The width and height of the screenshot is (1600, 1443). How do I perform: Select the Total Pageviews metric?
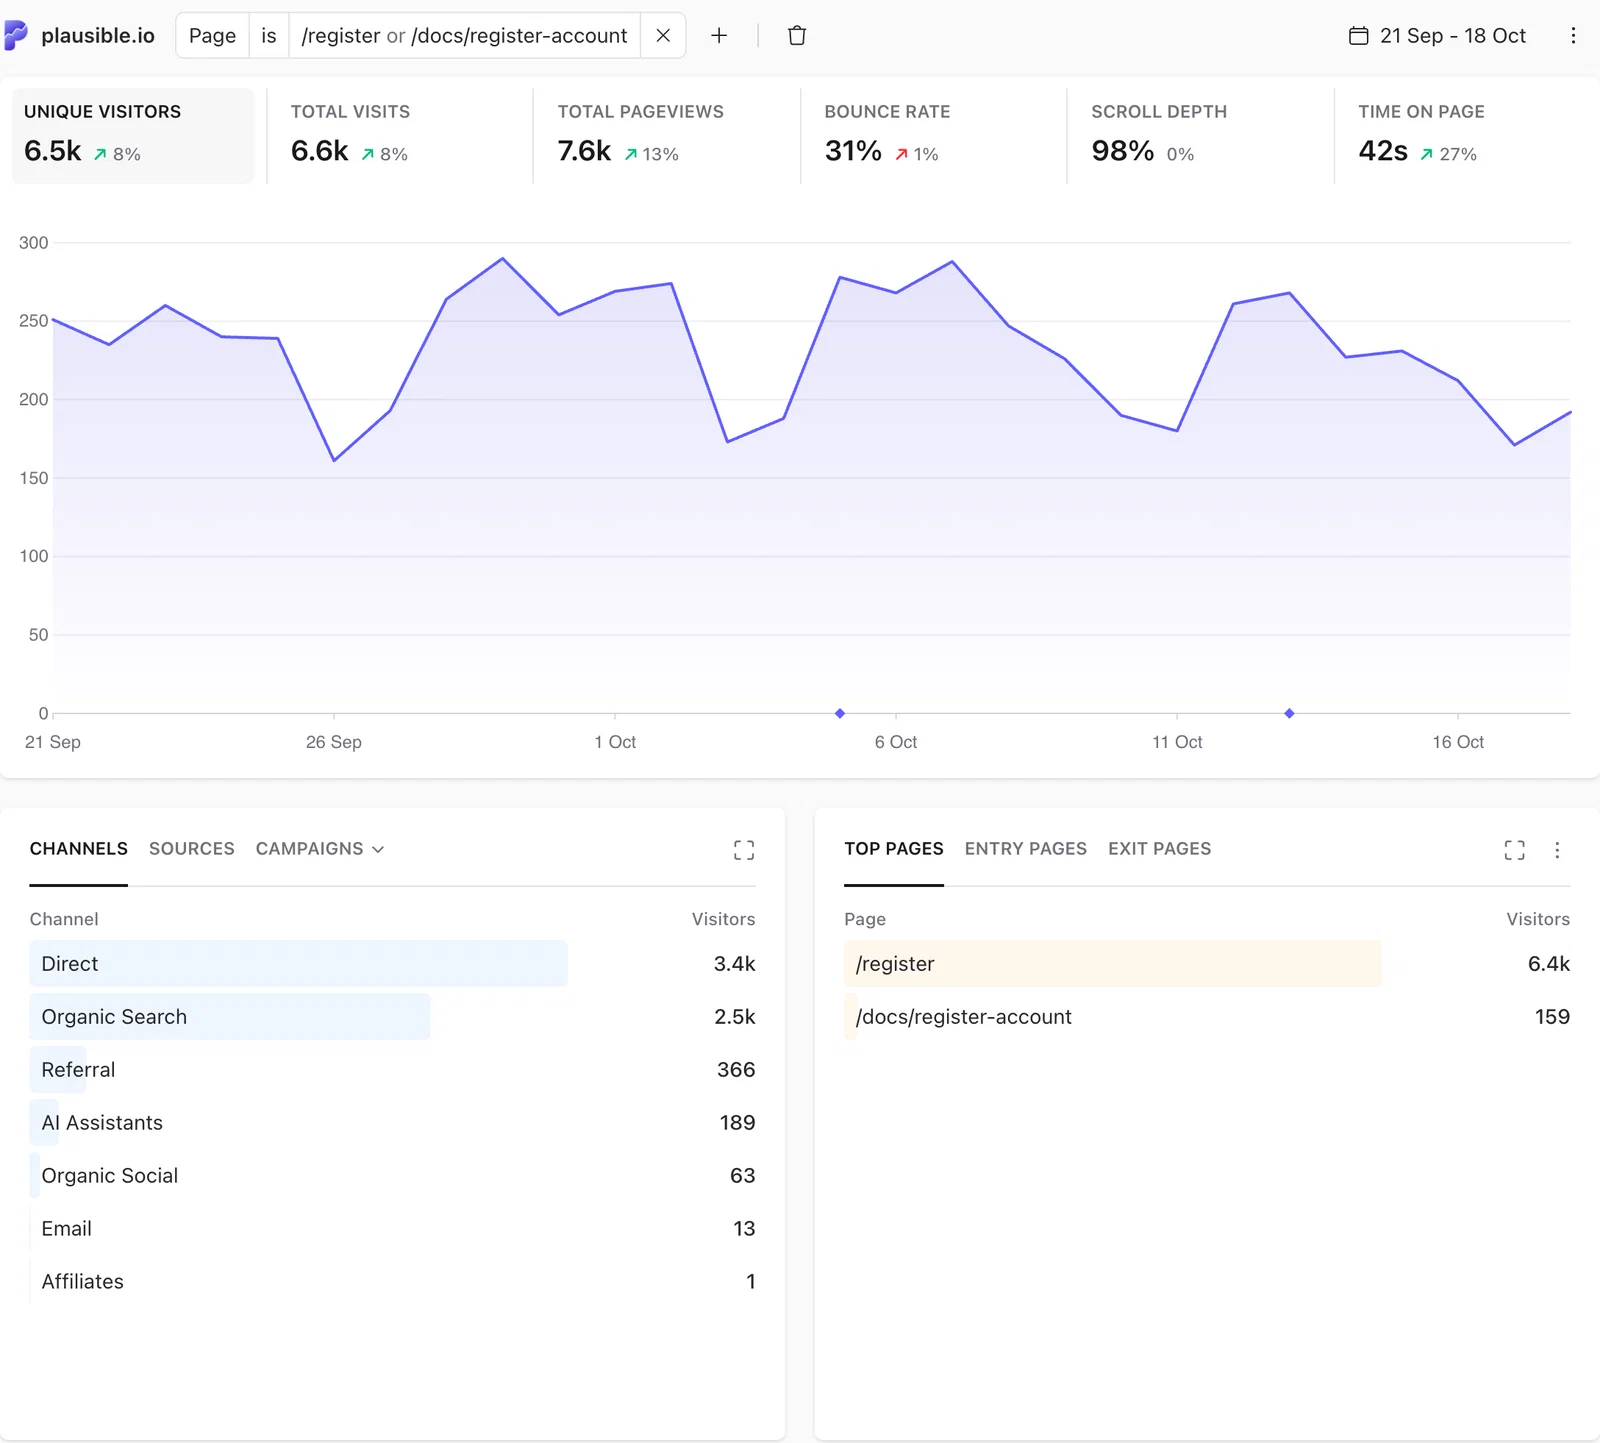(x=667, y=136)
